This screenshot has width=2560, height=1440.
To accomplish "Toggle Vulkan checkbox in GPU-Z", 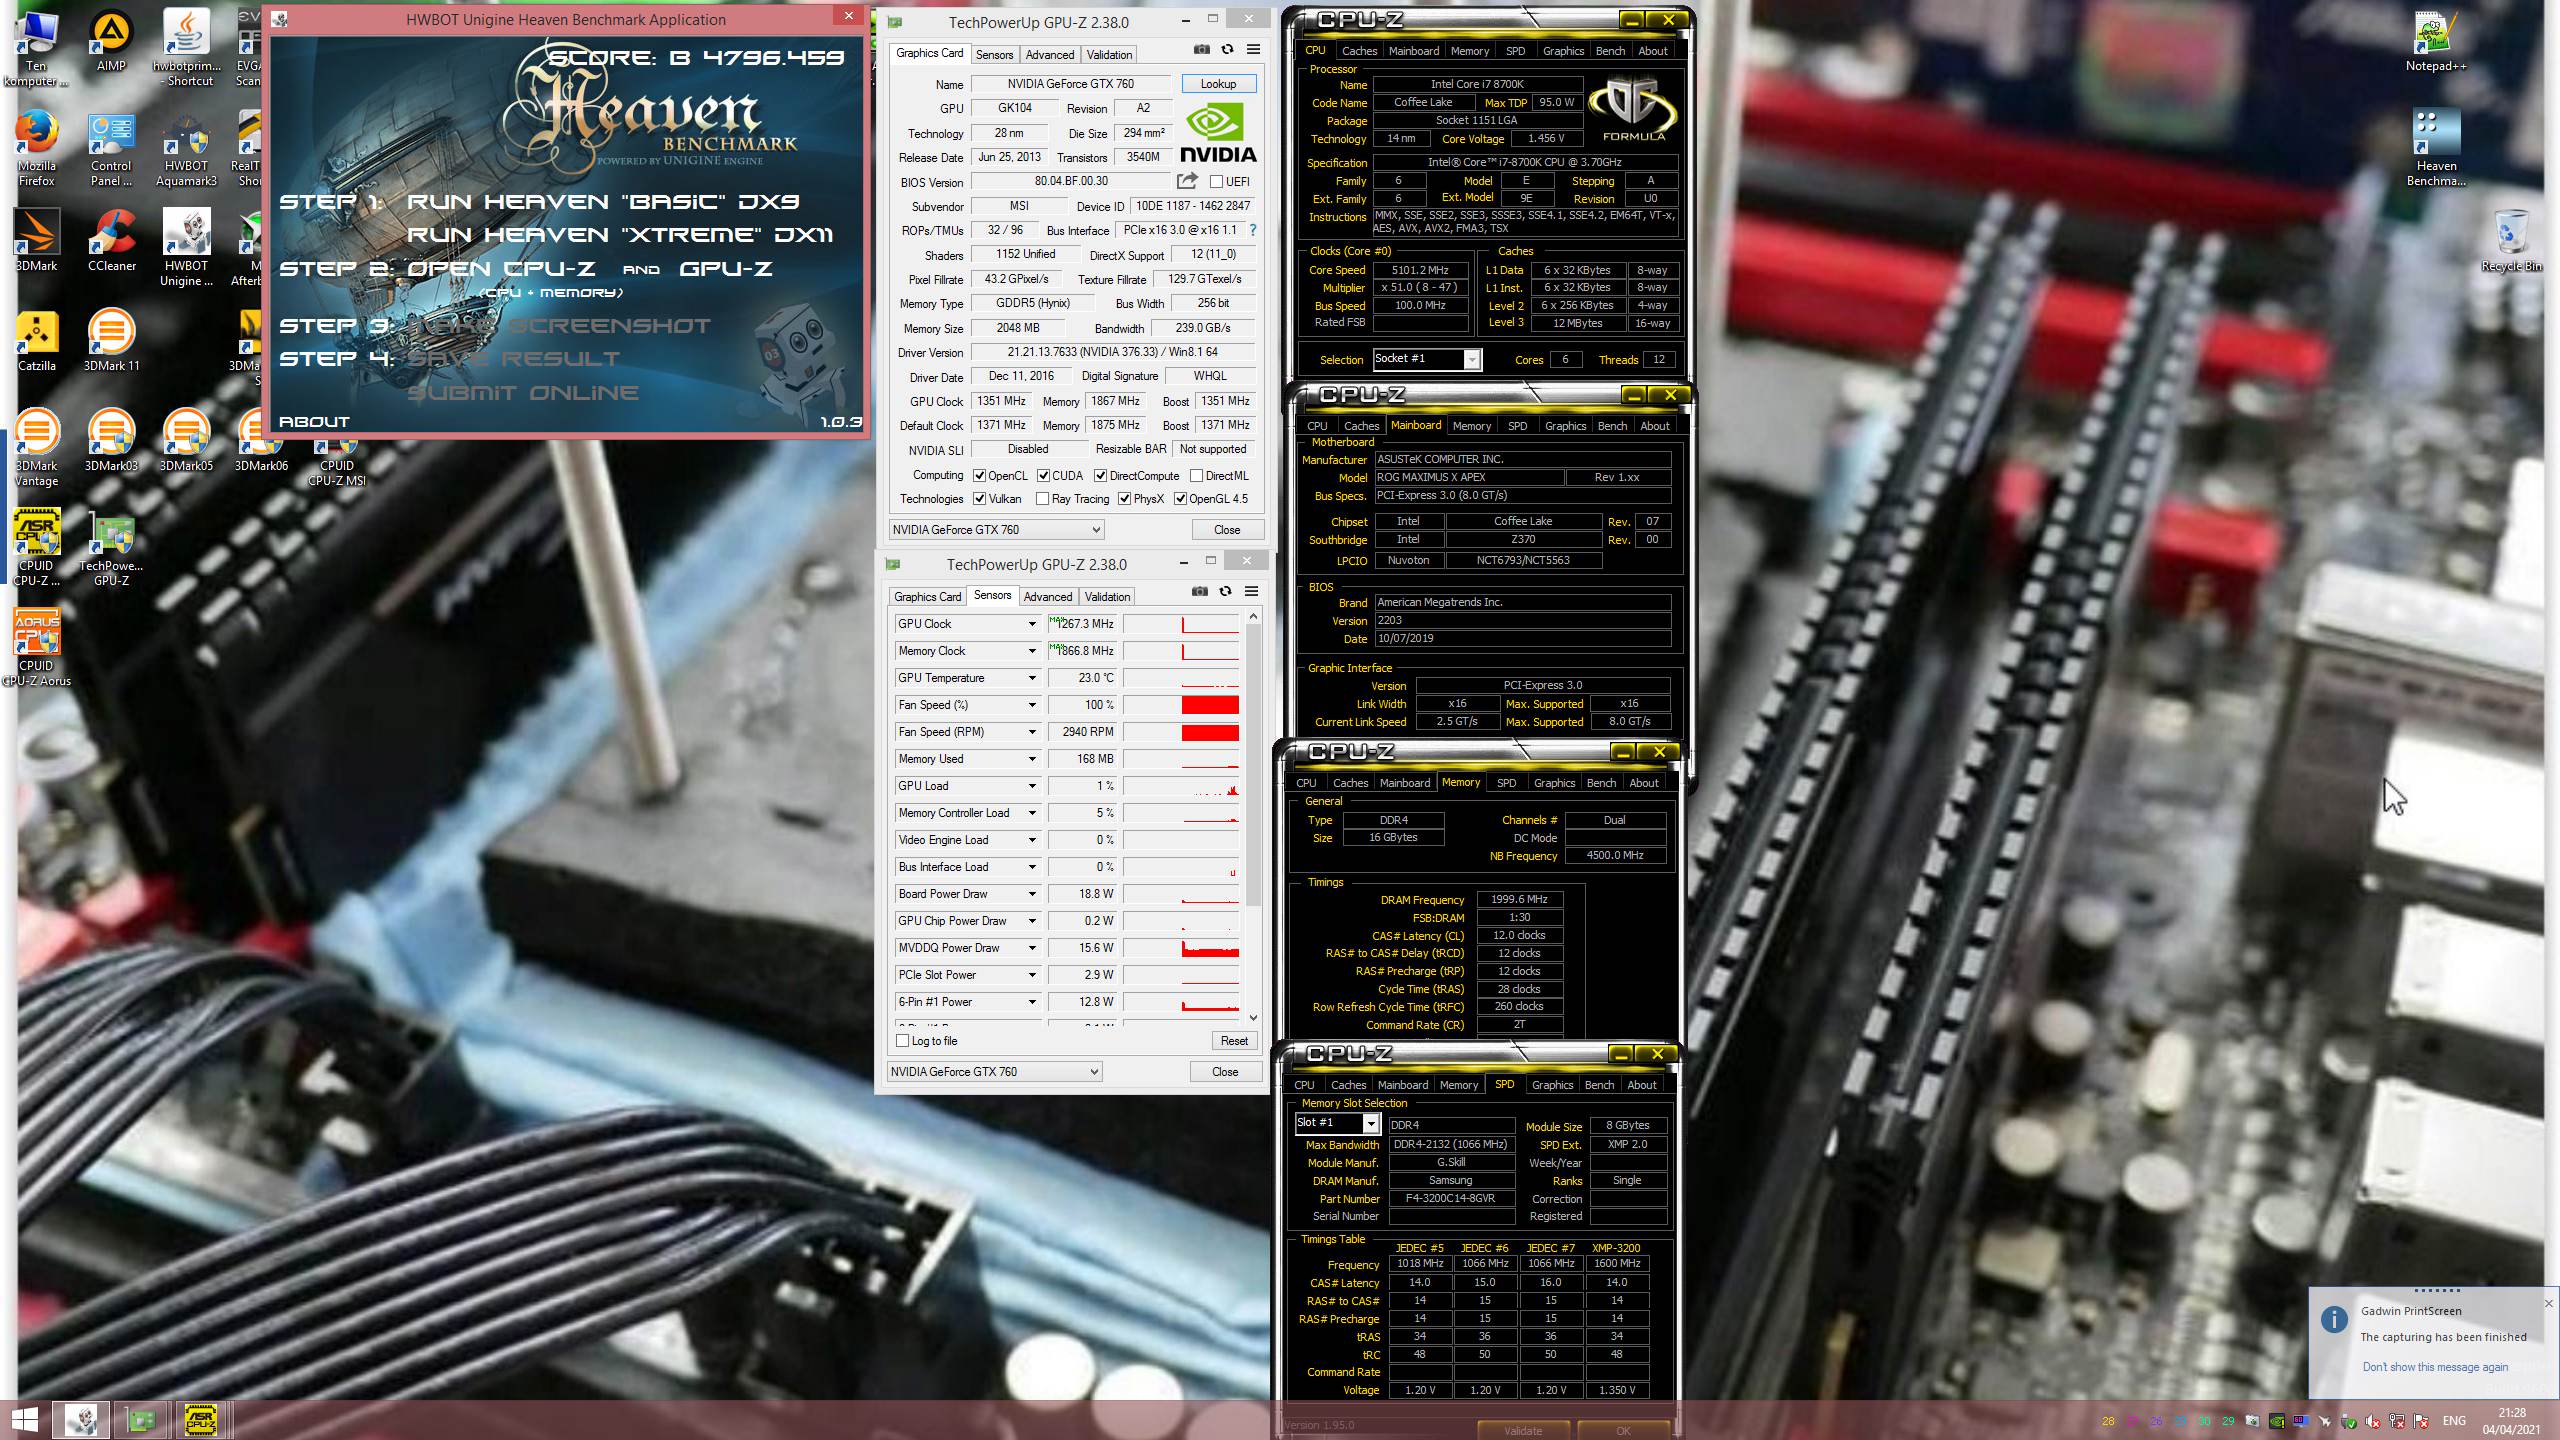I will point(980,499).
